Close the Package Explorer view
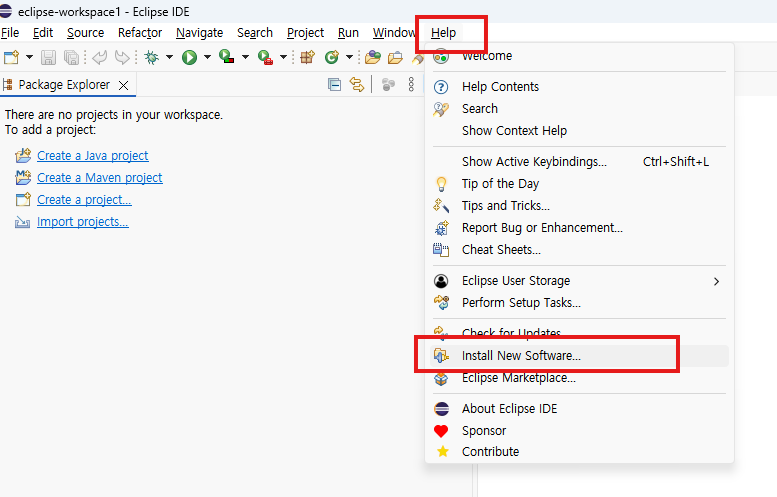The width and height of the screenshot is (777, 497). pos(123,85)
